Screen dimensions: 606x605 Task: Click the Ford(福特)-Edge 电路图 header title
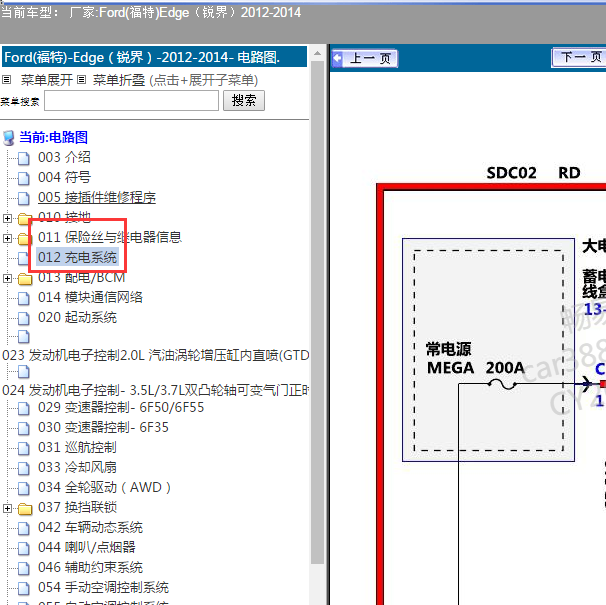(142, 57)
